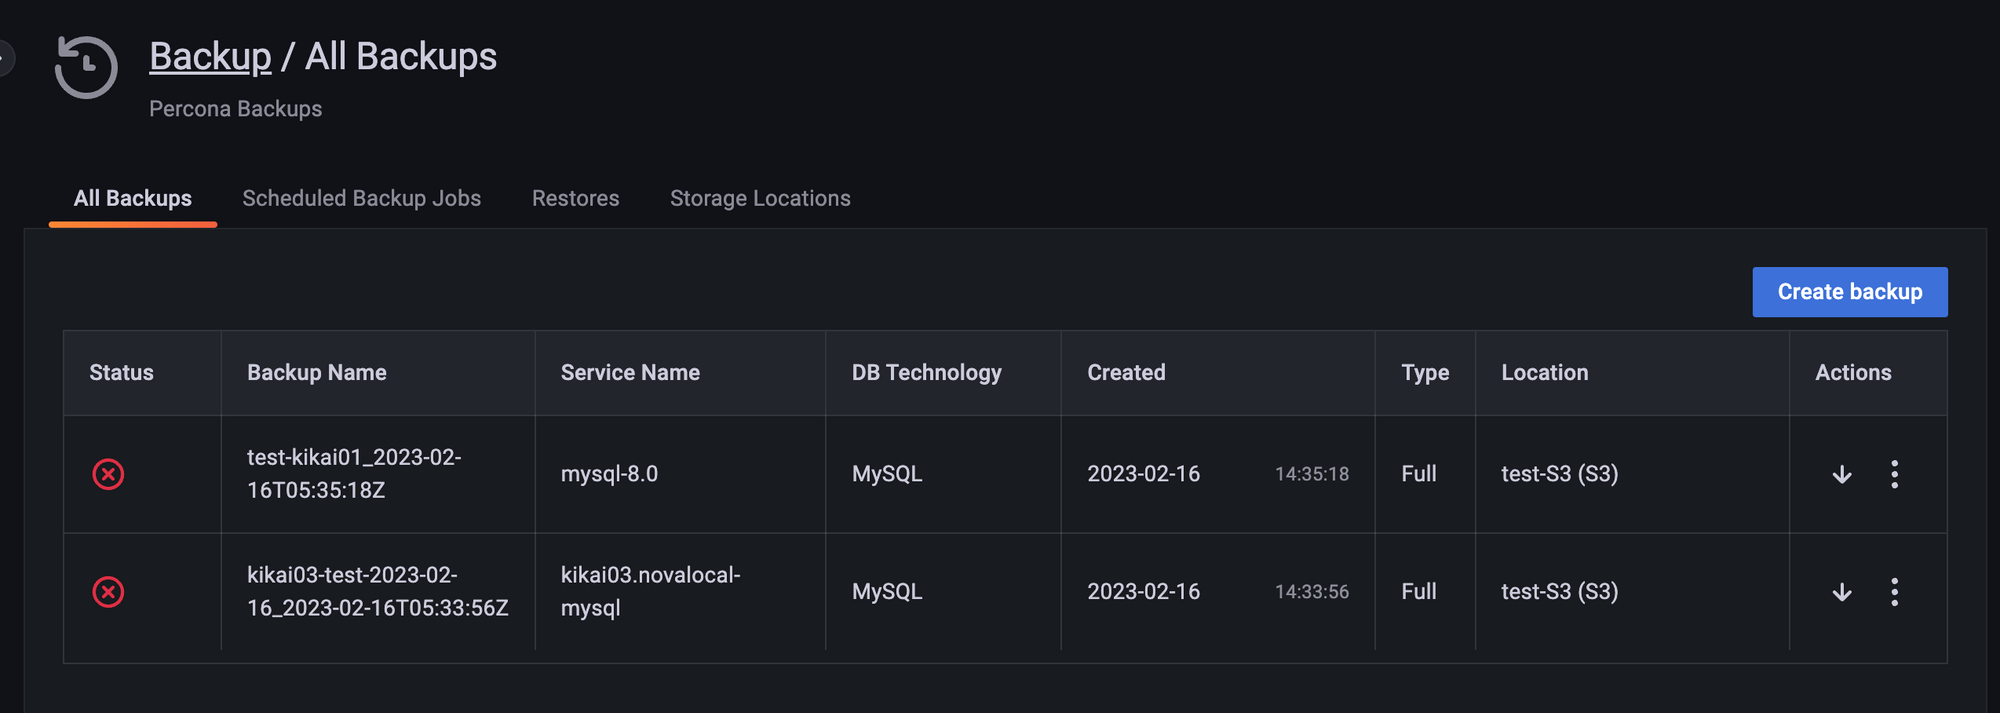Click the Create backup button

click(1850, 292)
